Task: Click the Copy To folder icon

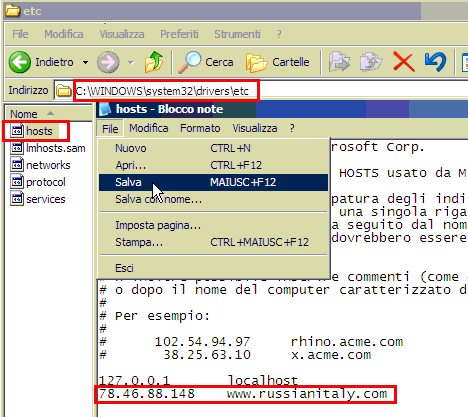Action: pyautogui.click(x=371, y=62)
